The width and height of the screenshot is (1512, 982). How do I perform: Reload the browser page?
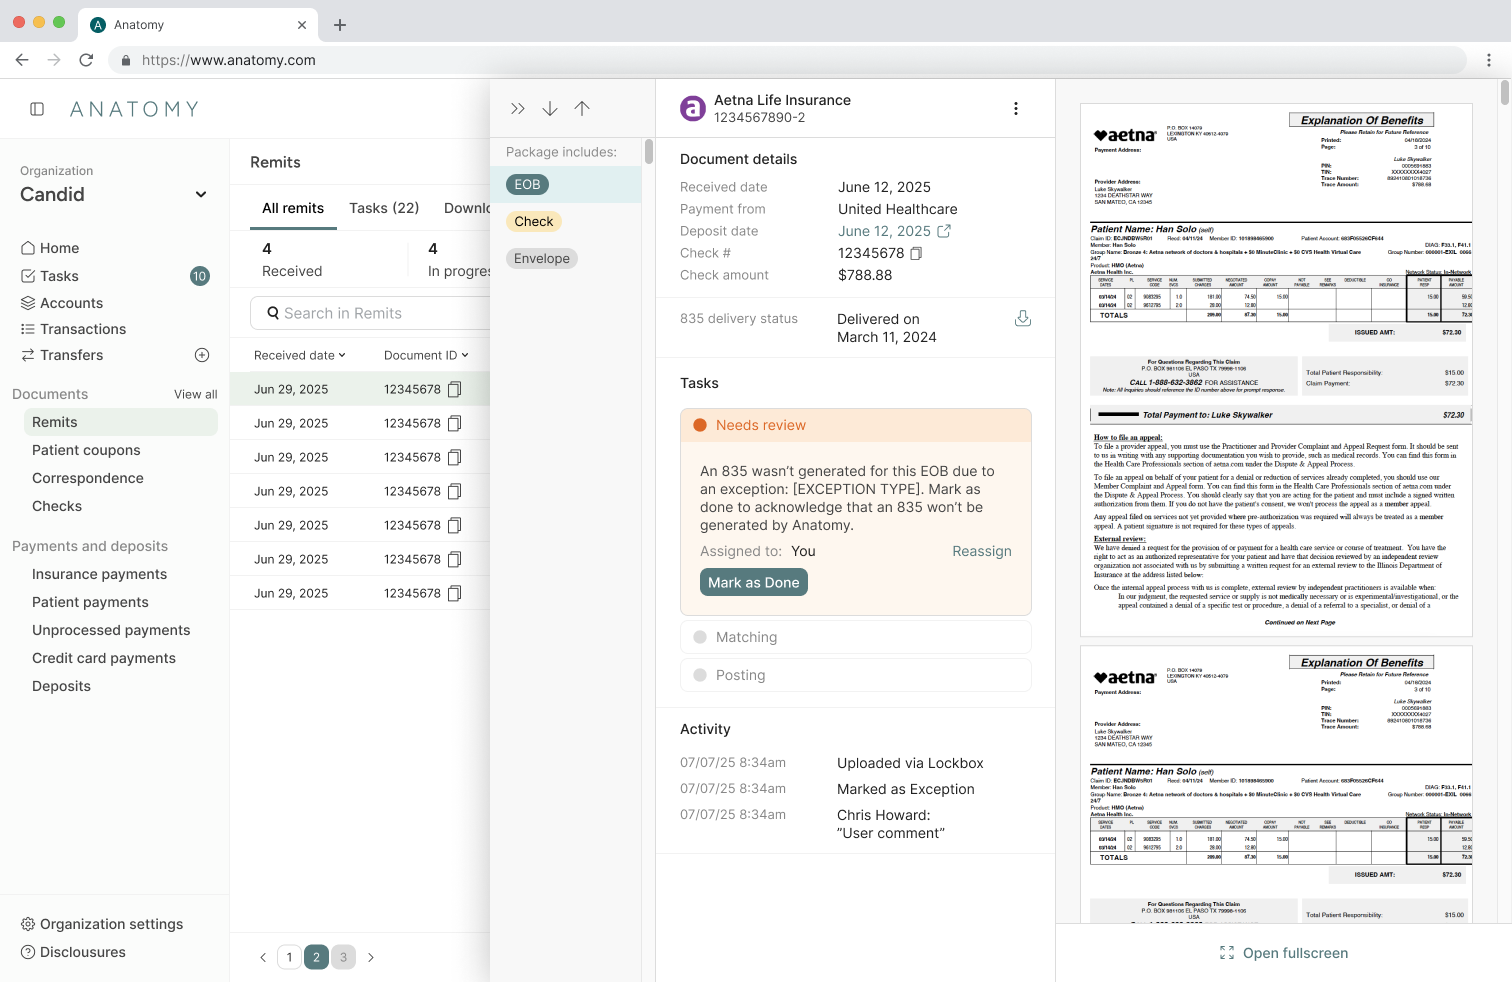click(86, 60)
